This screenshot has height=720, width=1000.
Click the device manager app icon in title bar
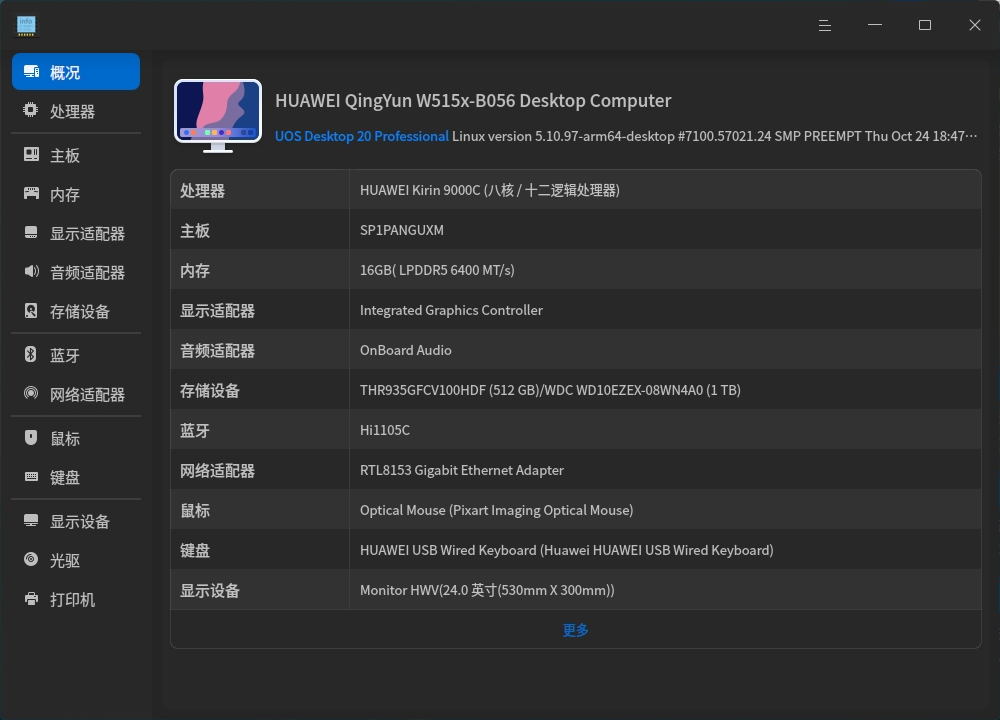pyautogui.click(x=26, y=26)
